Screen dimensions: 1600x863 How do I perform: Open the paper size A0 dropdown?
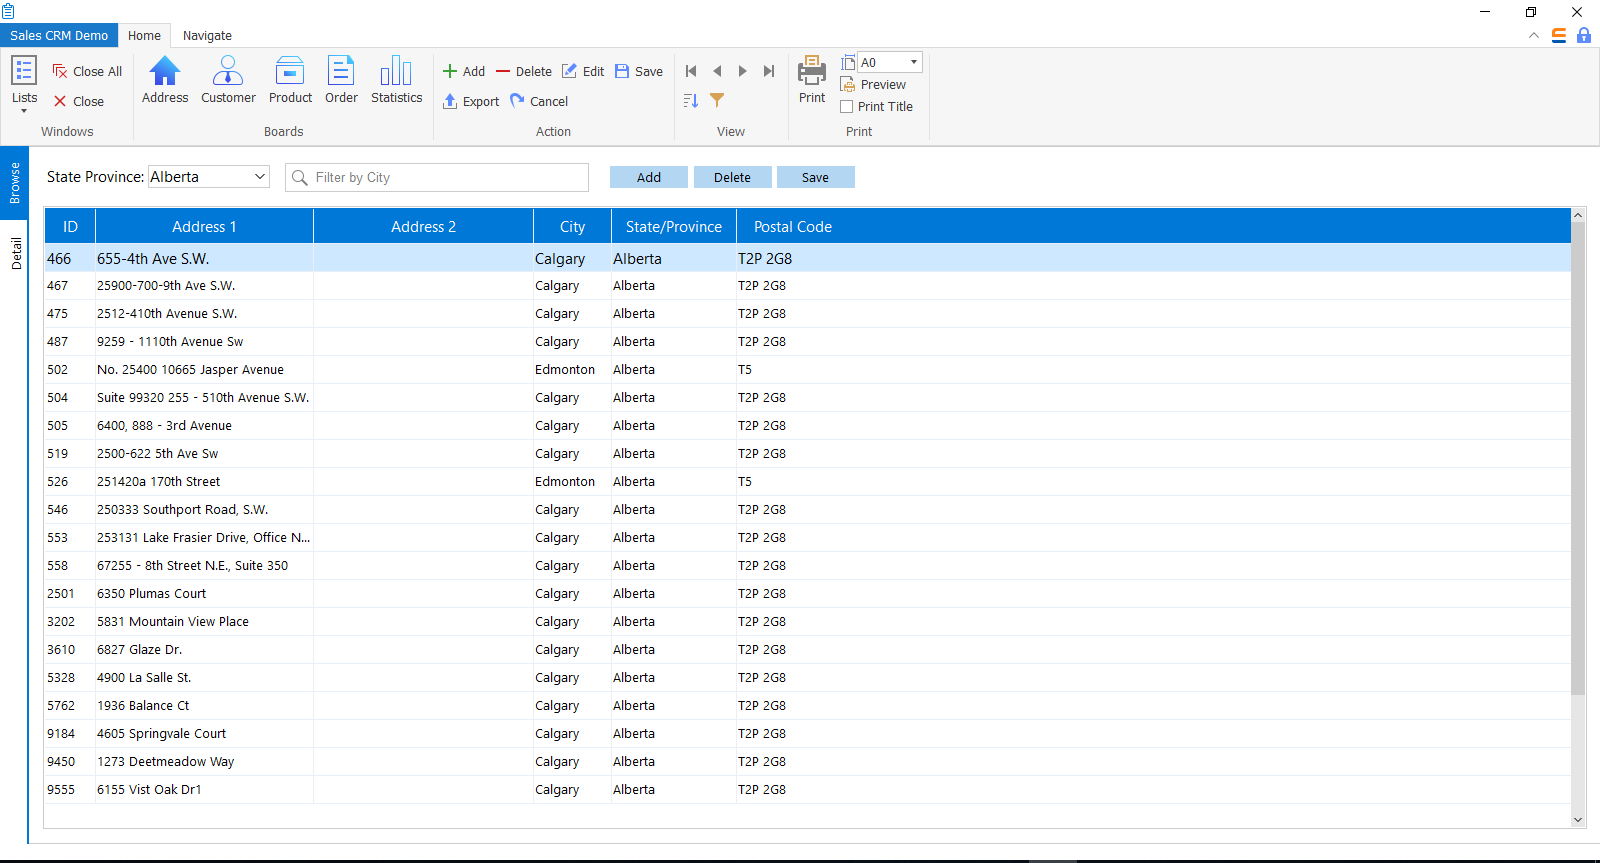pyautogui.click(x=913, y=62)
